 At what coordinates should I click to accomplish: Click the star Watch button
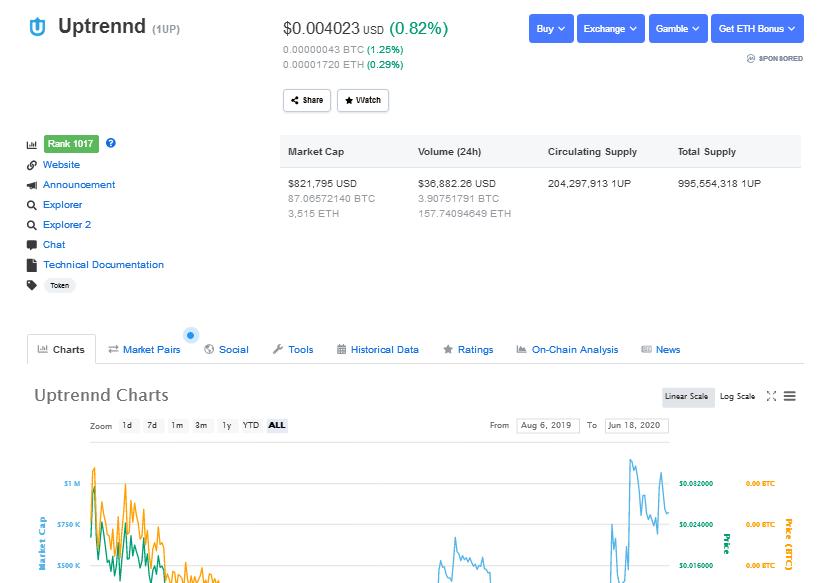tap(363, 100)
